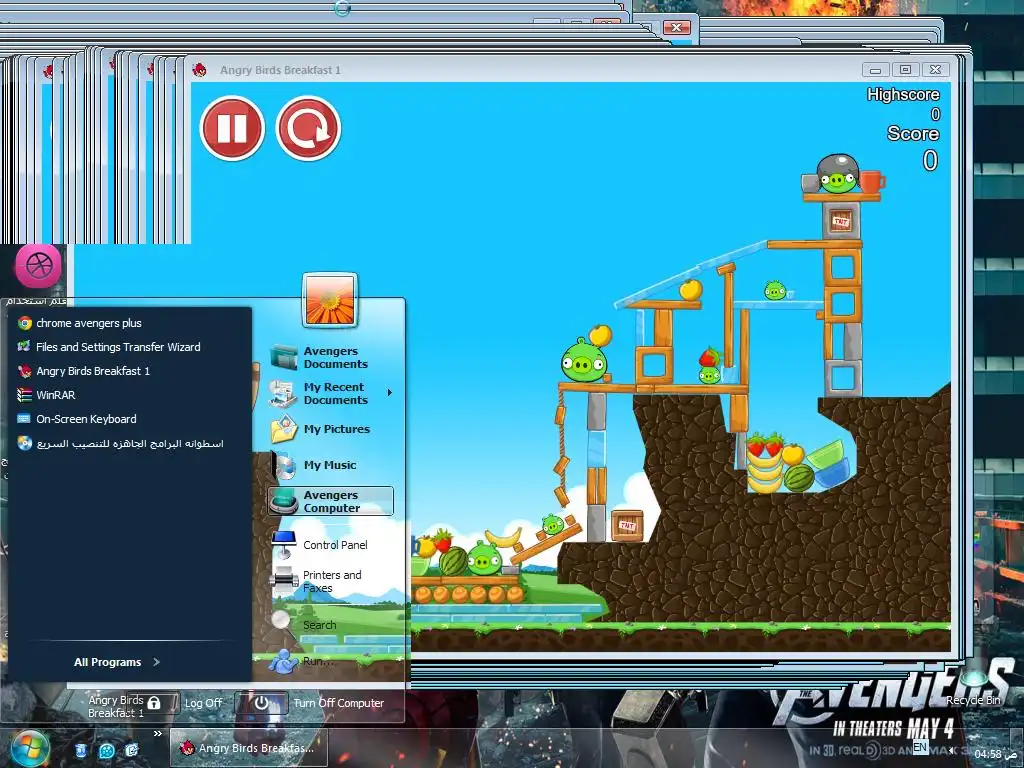Screen dimensions: 1024x768
Task: Click the round media quick launch icon
Action: click(106, 750)
